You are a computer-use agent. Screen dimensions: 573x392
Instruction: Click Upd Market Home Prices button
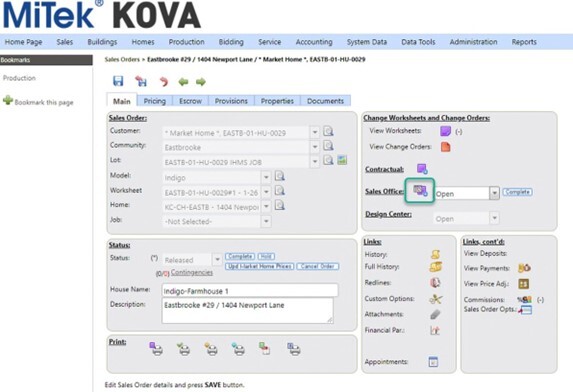259,266
